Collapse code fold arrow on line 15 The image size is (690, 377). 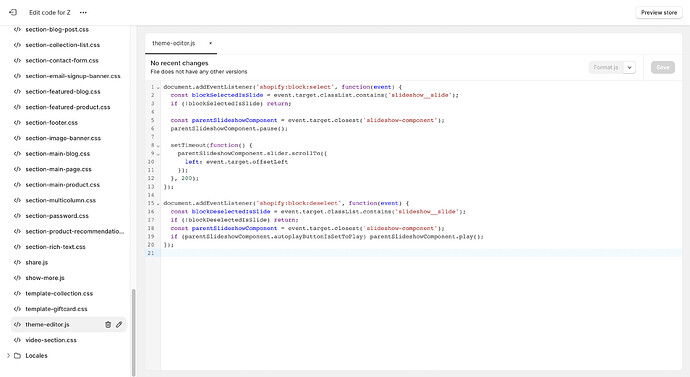point(158,204)
